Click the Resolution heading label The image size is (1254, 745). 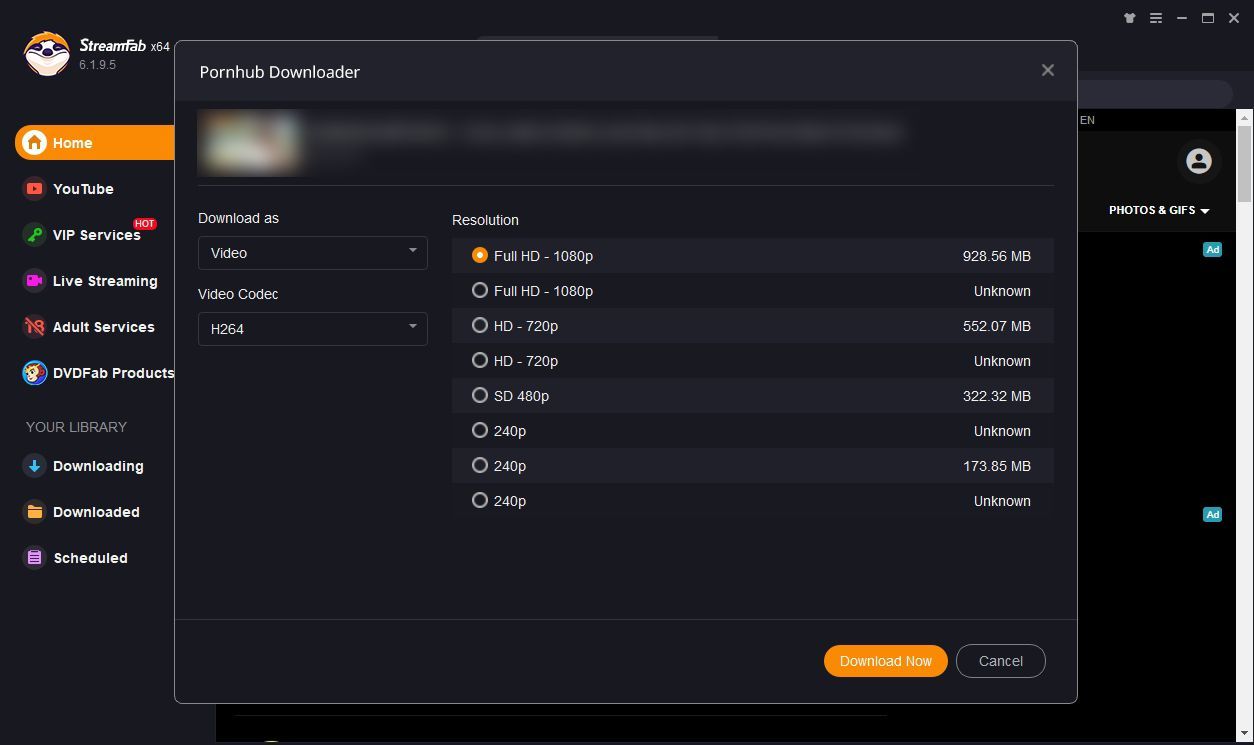[485, 220]
